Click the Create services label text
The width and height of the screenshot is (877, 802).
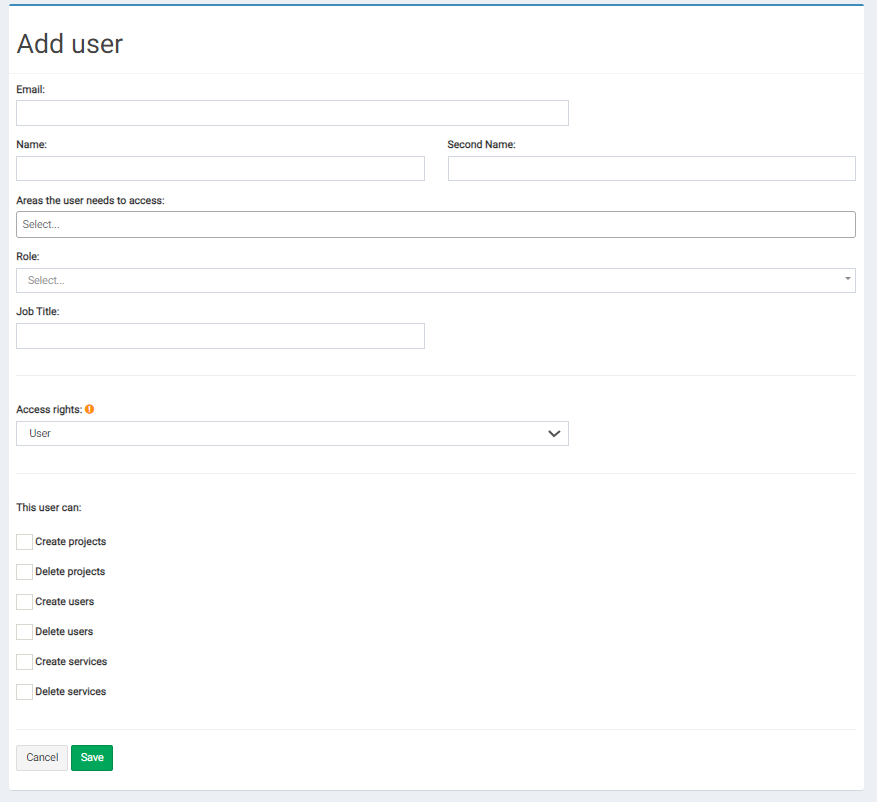(x=71, y=662)
